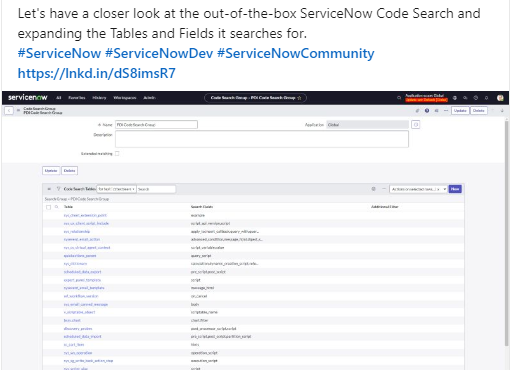Click the #ServiceNow hashtag
Image resolution: width=518 pixels, height=370 pixels.
59,53
